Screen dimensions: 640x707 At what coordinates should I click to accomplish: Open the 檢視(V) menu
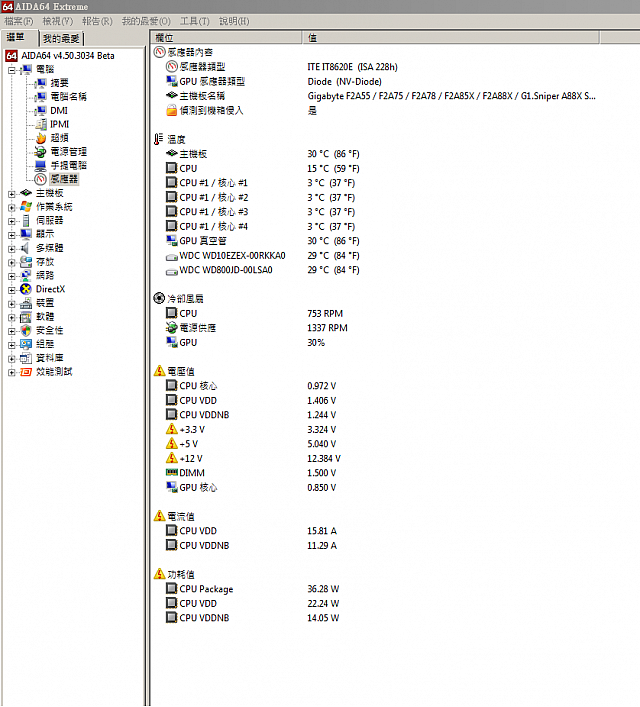click(x=58, y=21)
